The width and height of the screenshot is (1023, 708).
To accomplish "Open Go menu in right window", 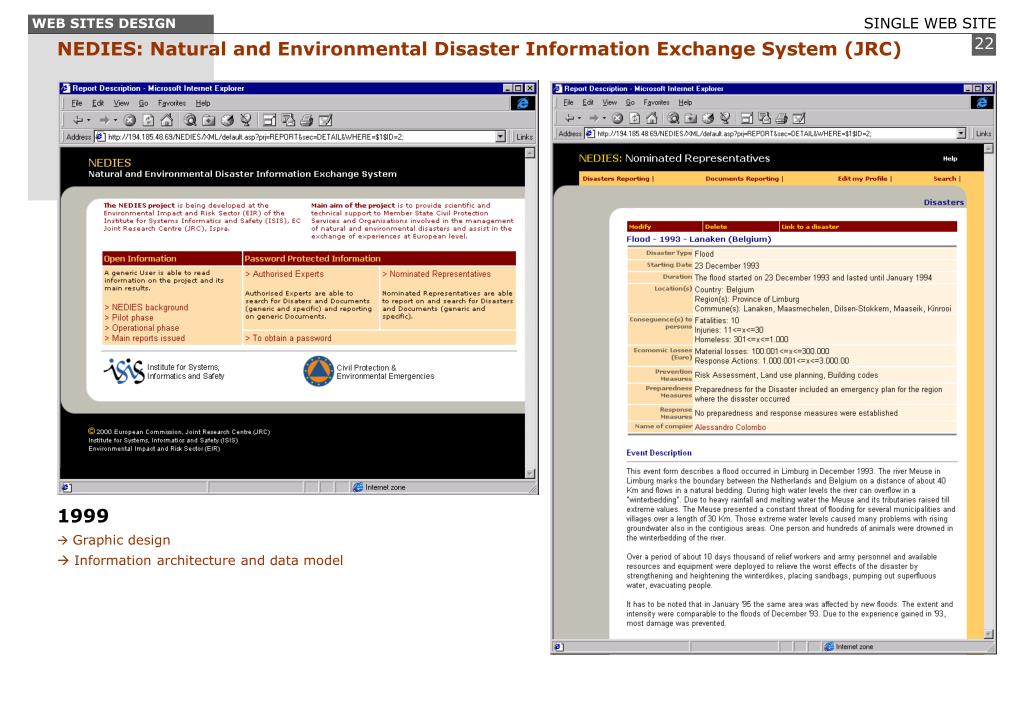I will point(630,102).
